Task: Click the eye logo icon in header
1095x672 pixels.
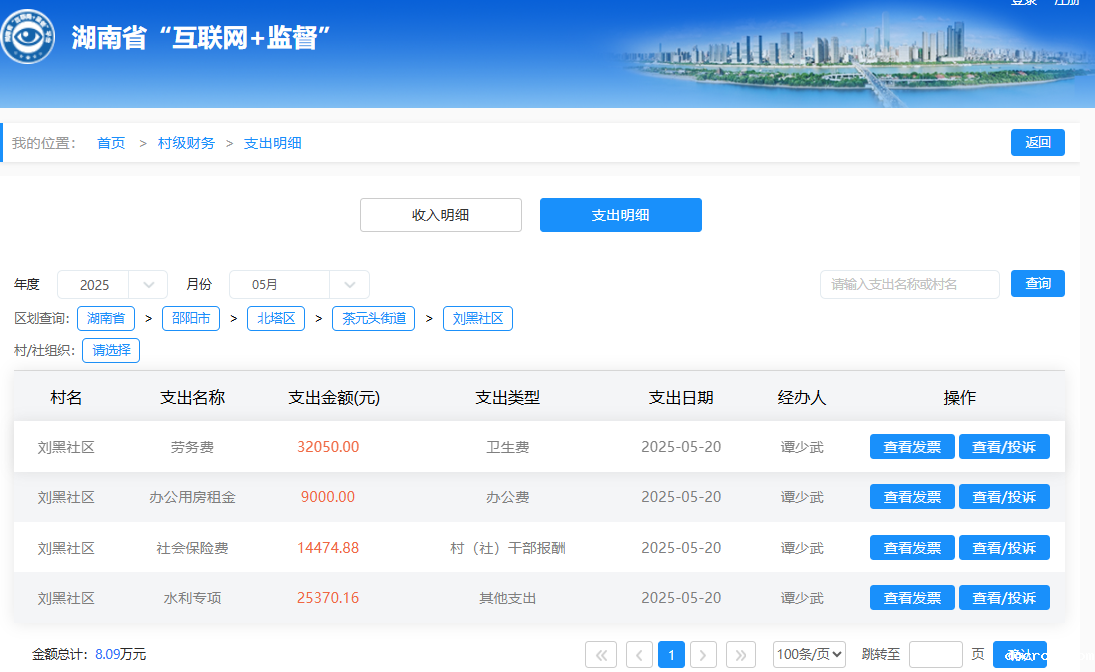Action: [x=28, y=37]
